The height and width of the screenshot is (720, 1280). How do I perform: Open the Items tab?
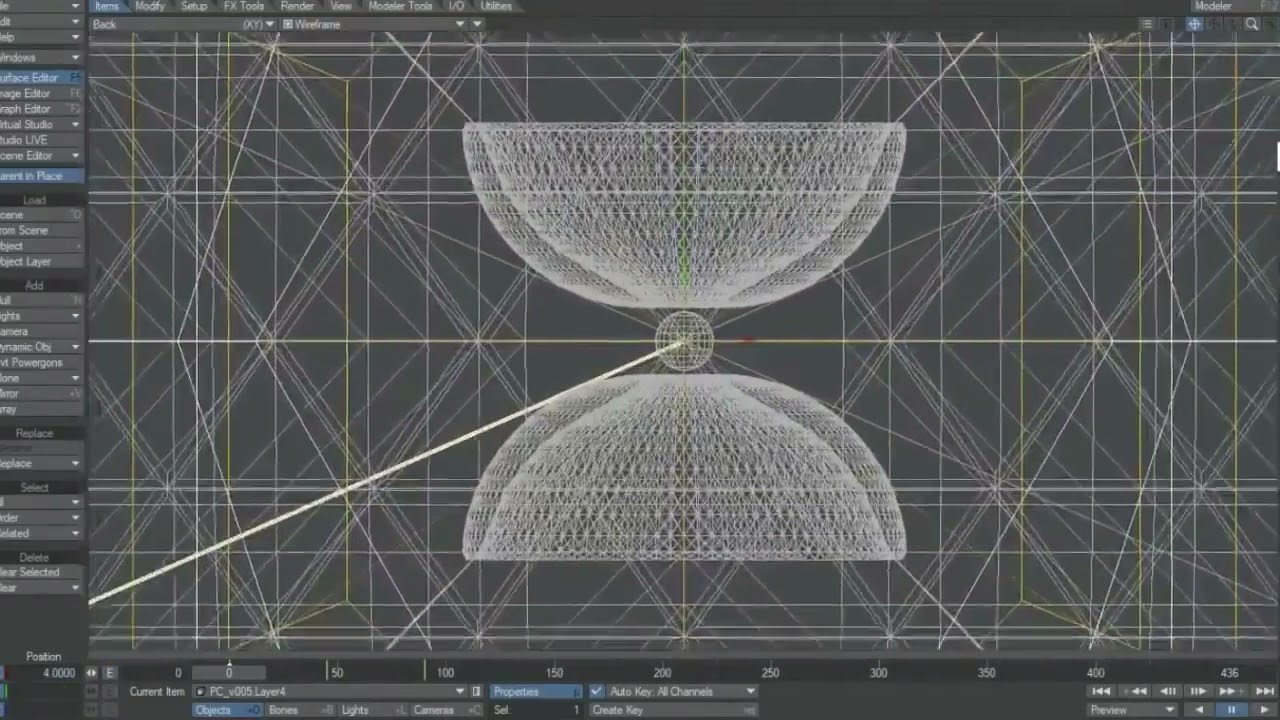(106, 6)
